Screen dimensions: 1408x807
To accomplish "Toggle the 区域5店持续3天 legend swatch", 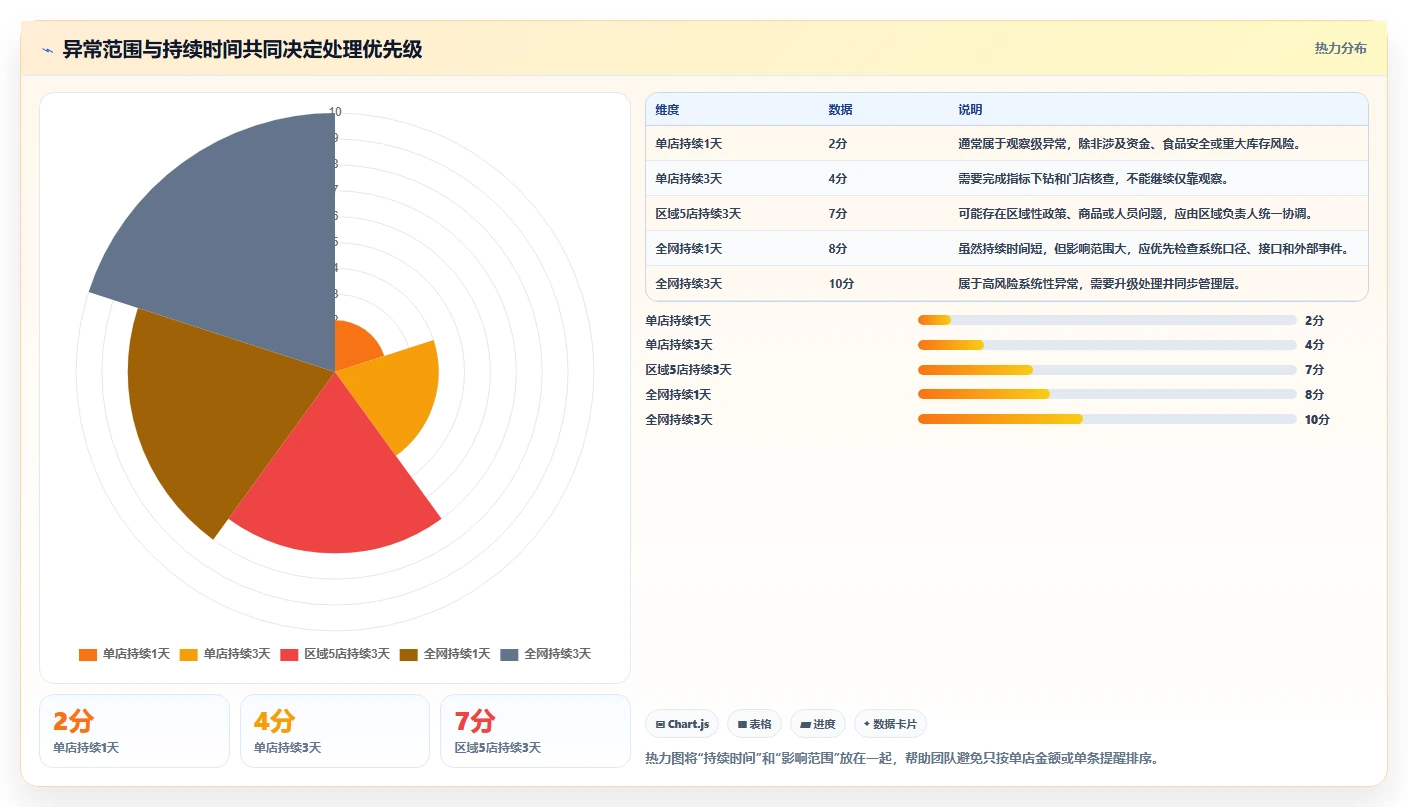I will coord(290,654).
